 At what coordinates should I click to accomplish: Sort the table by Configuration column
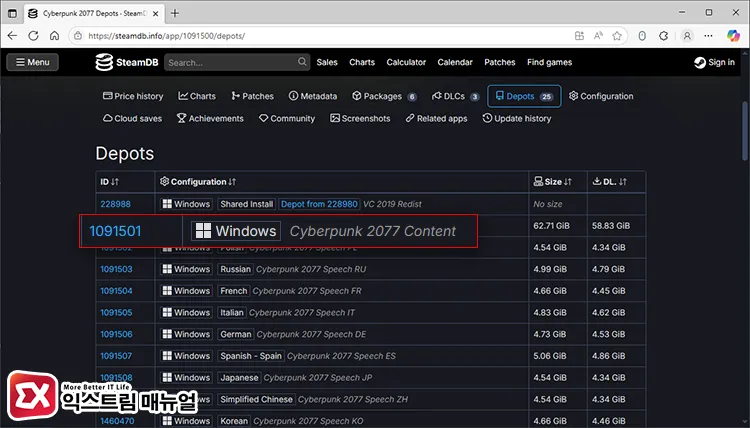pos(198,182)
